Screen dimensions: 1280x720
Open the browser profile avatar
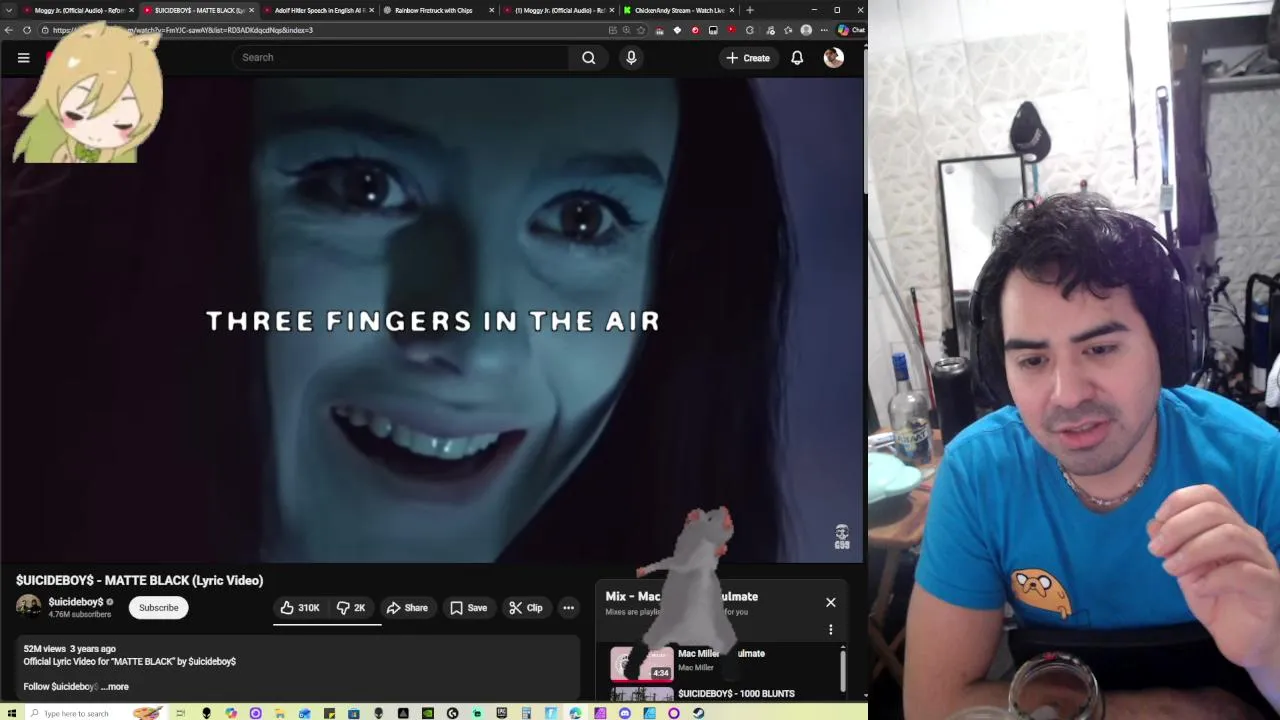pos(806,30)
